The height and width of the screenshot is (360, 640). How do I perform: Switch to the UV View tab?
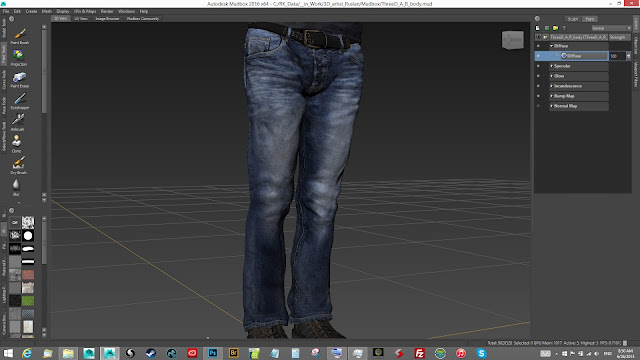pyautogui.click(x=81, y=19)
